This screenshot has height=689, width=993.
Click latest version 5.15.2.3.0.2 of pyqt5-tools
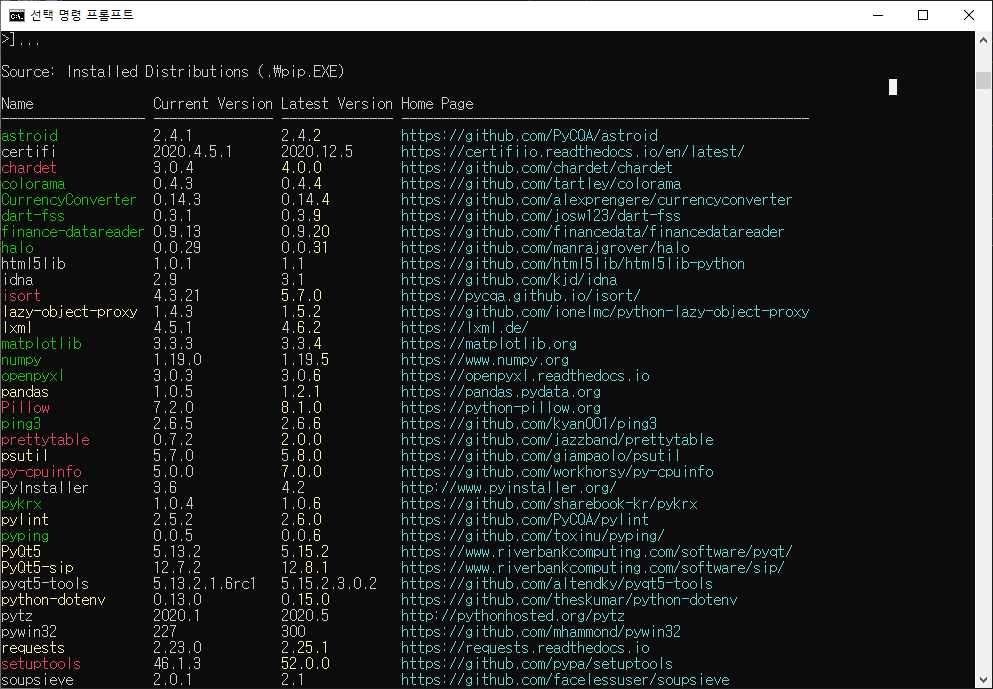(x=329, y=583)
